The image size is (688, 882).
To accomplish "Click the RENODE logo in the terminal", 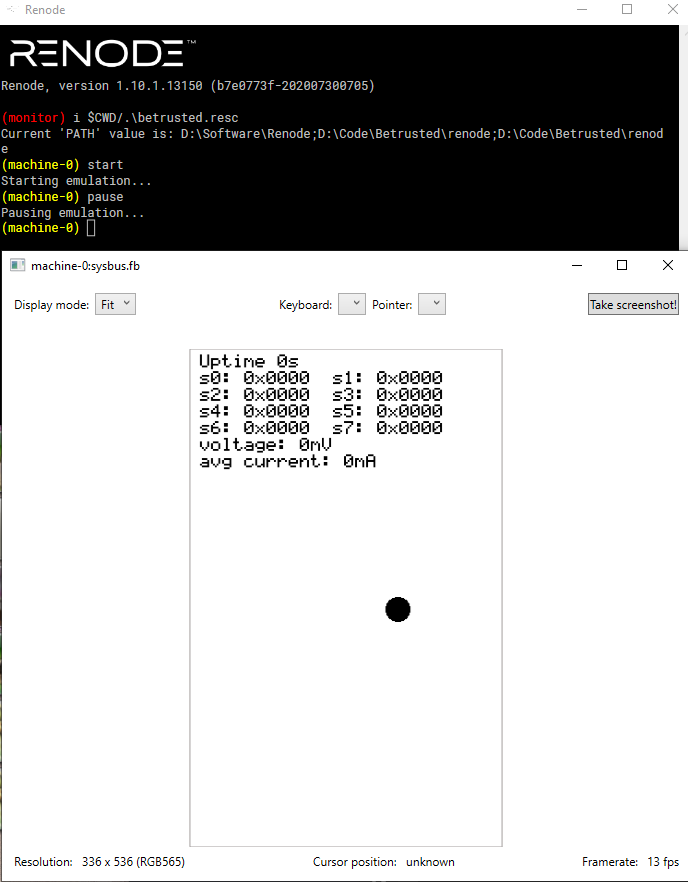I will tap(102, 53).
